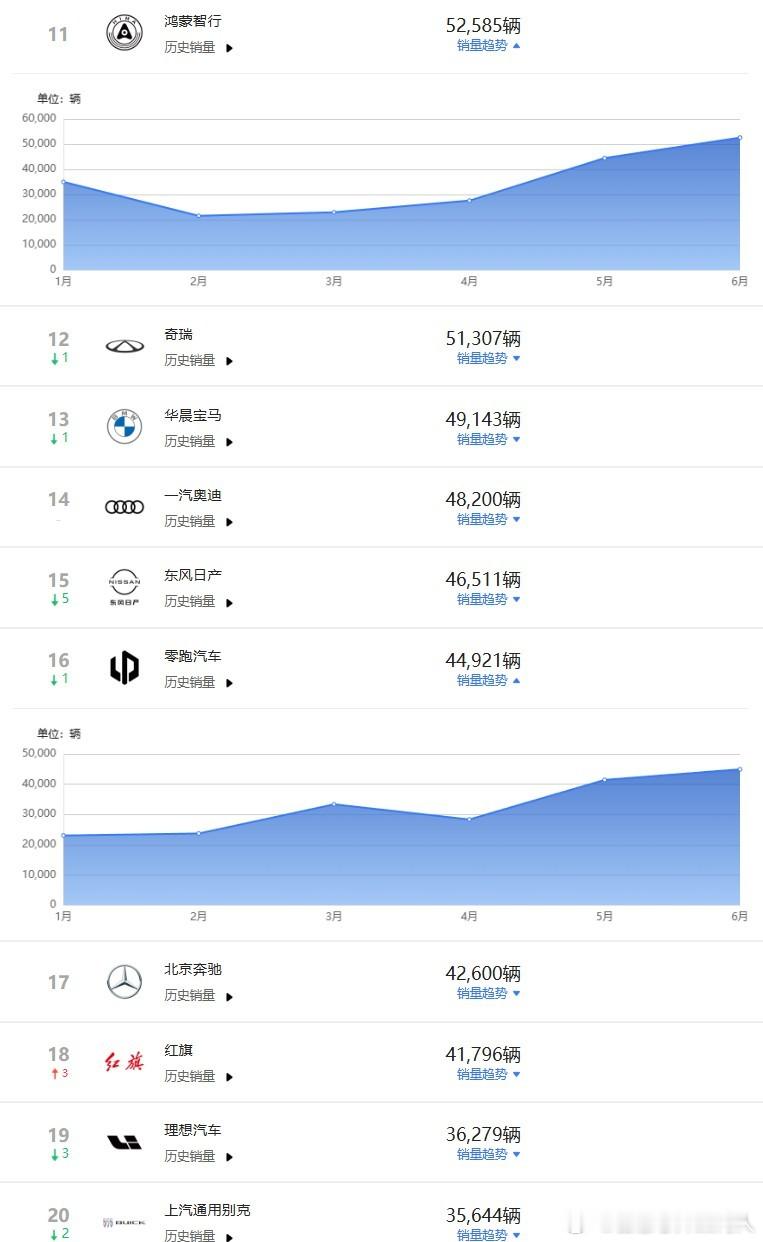Click the 48,200辆 sales figure

(483, 499)
